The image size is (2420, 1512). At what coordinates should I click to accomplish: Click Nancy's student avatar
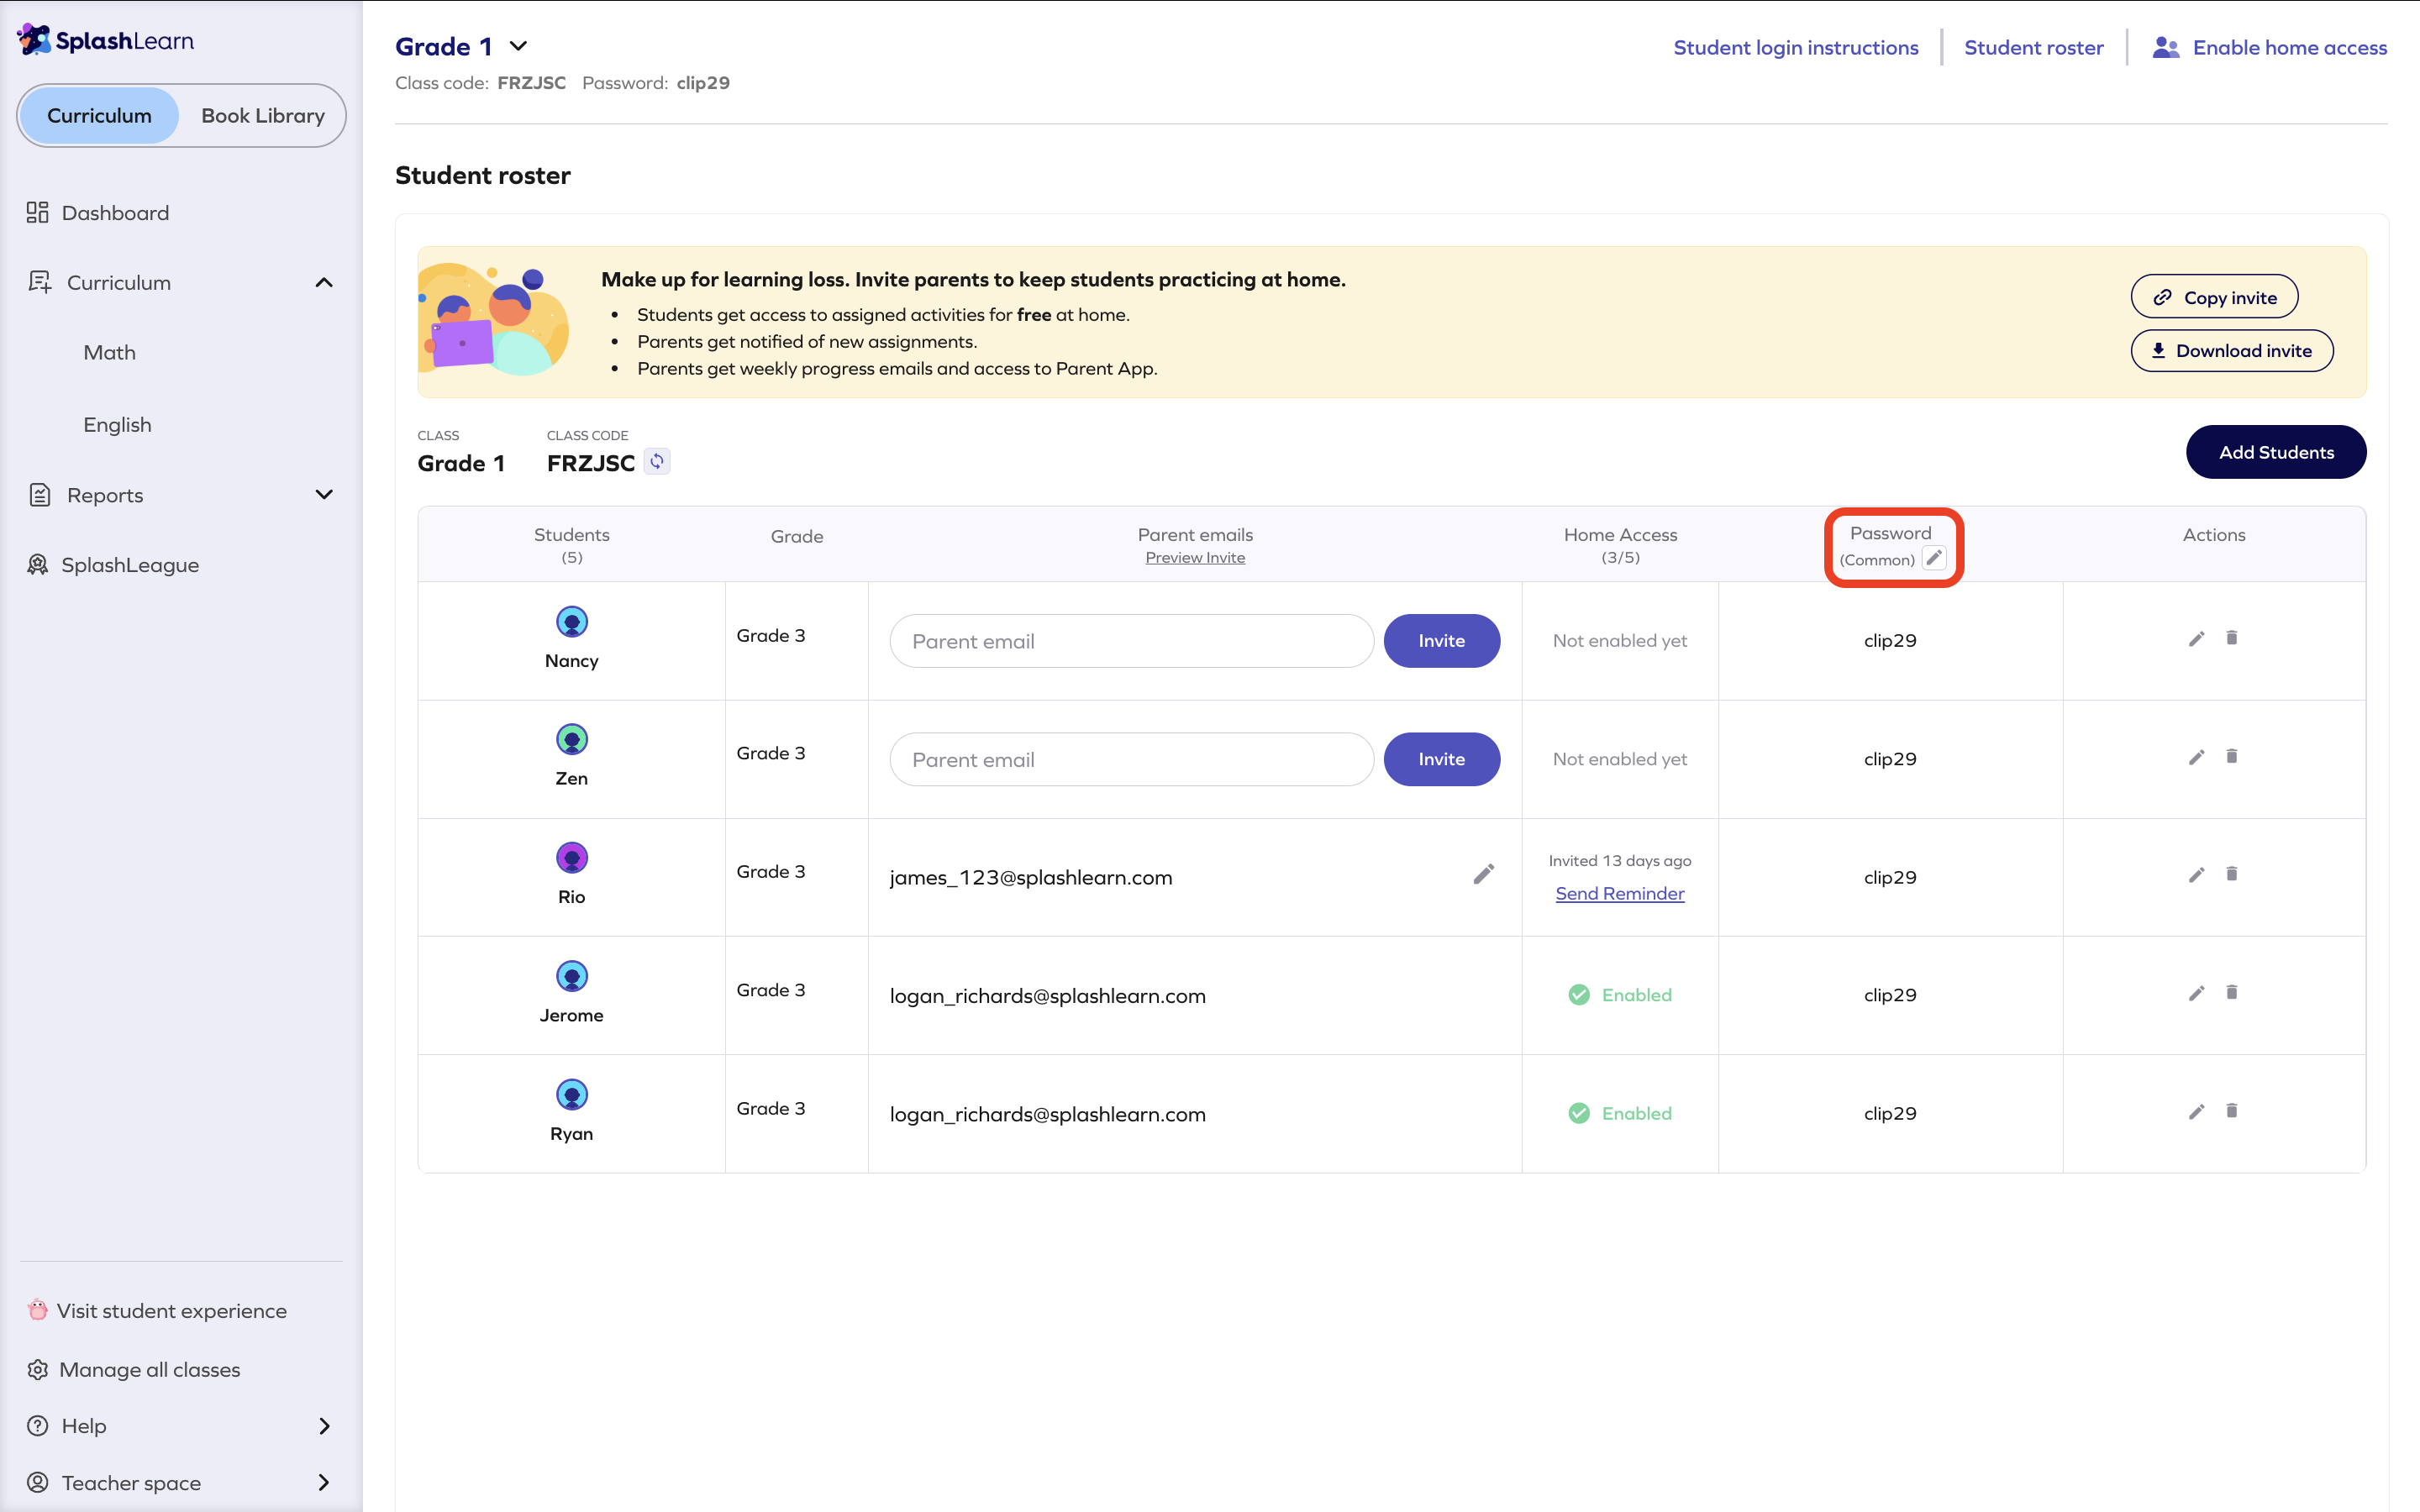coord(572,622)
